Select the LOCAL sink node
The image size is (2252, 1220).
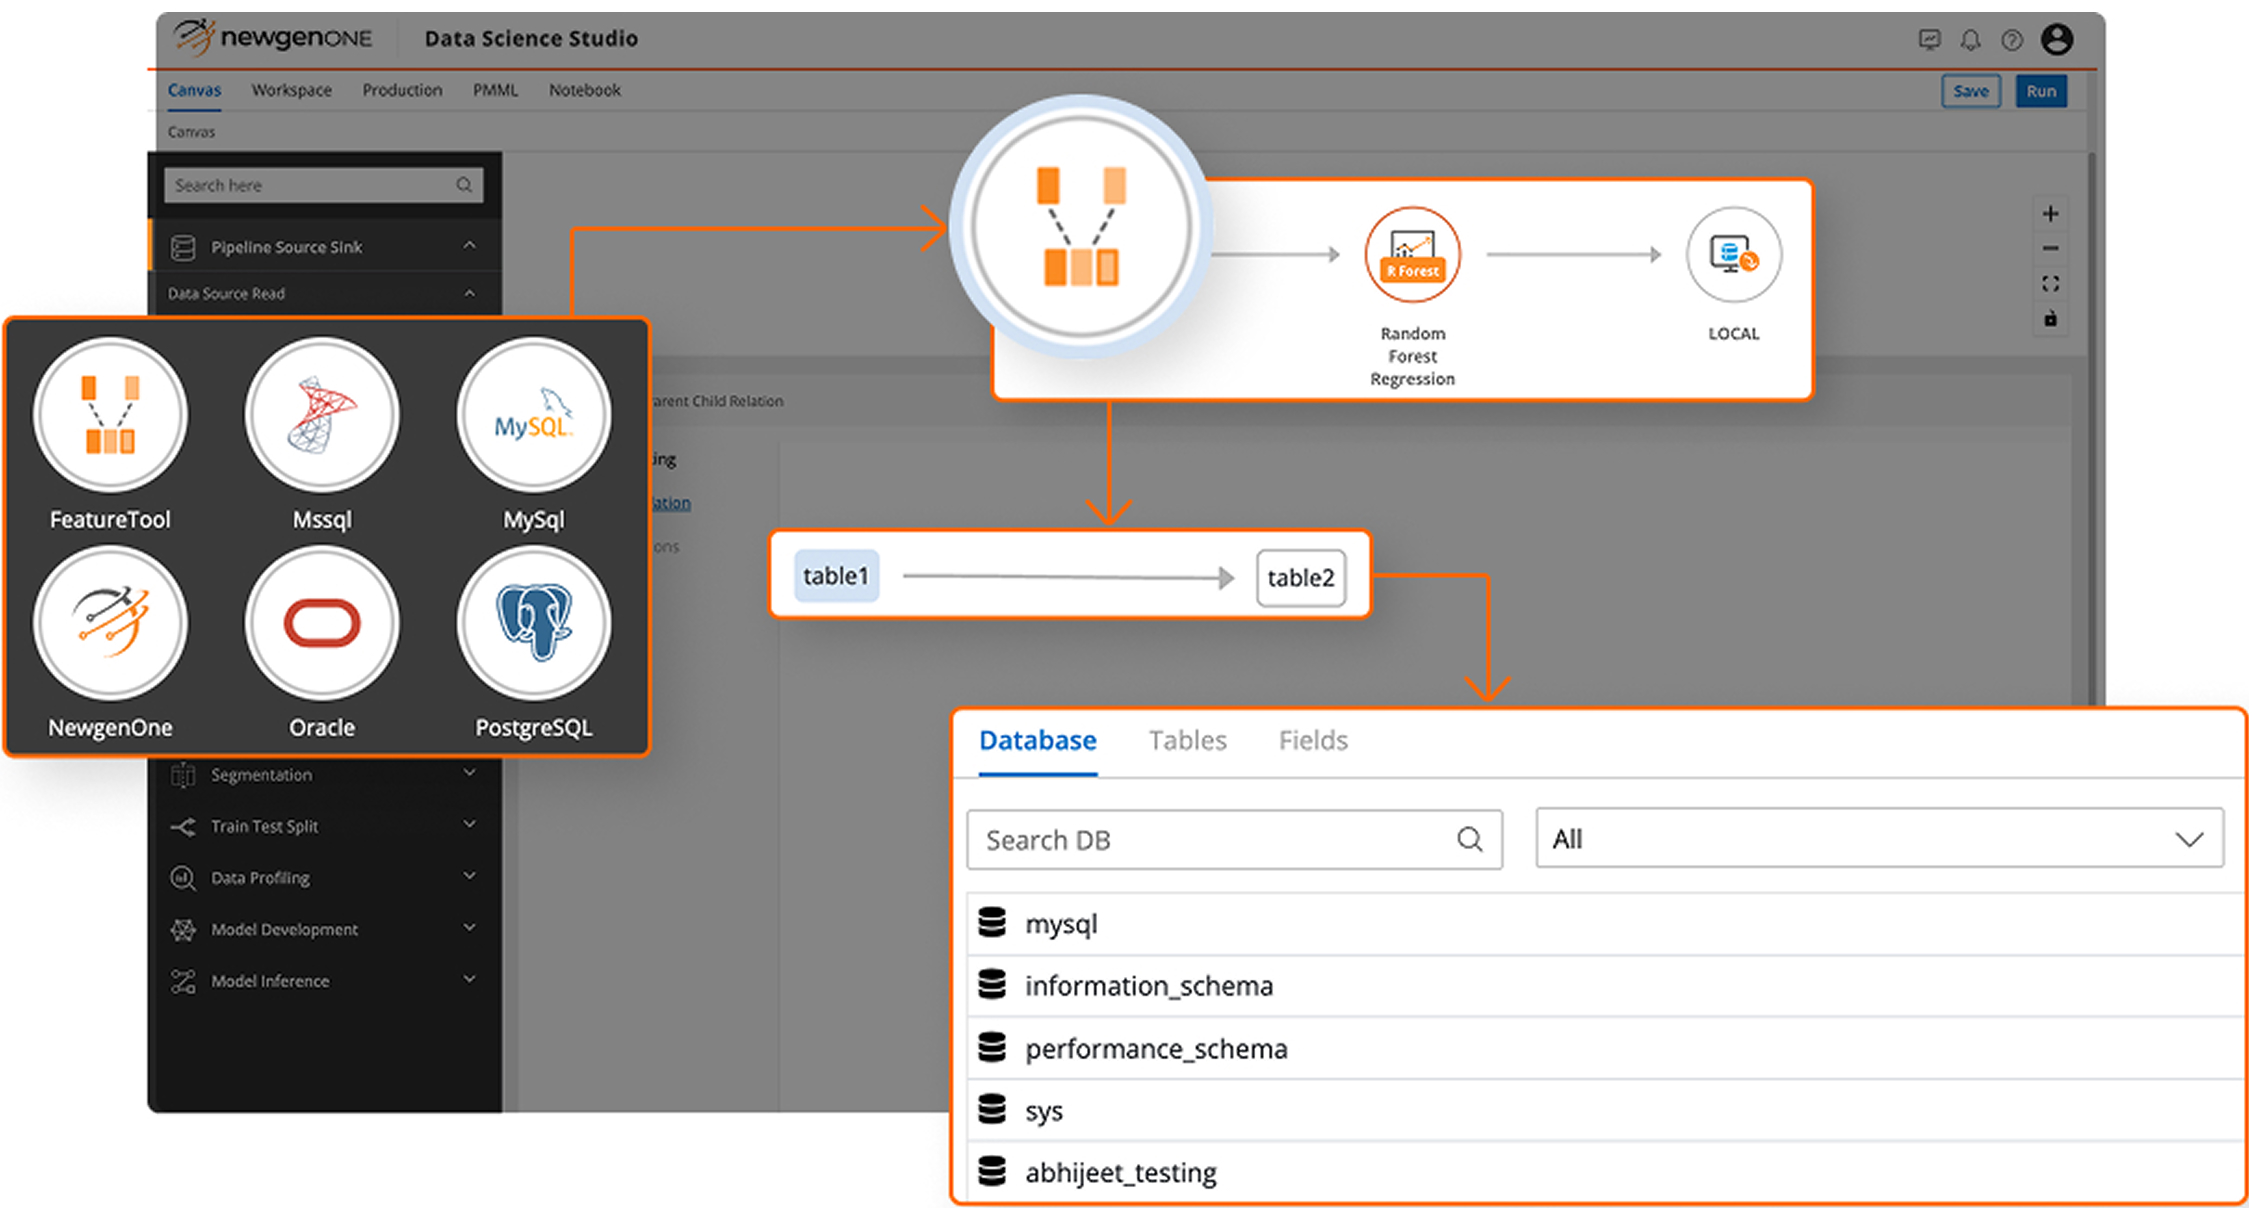pyautogui.click(x=1733, y=255)
